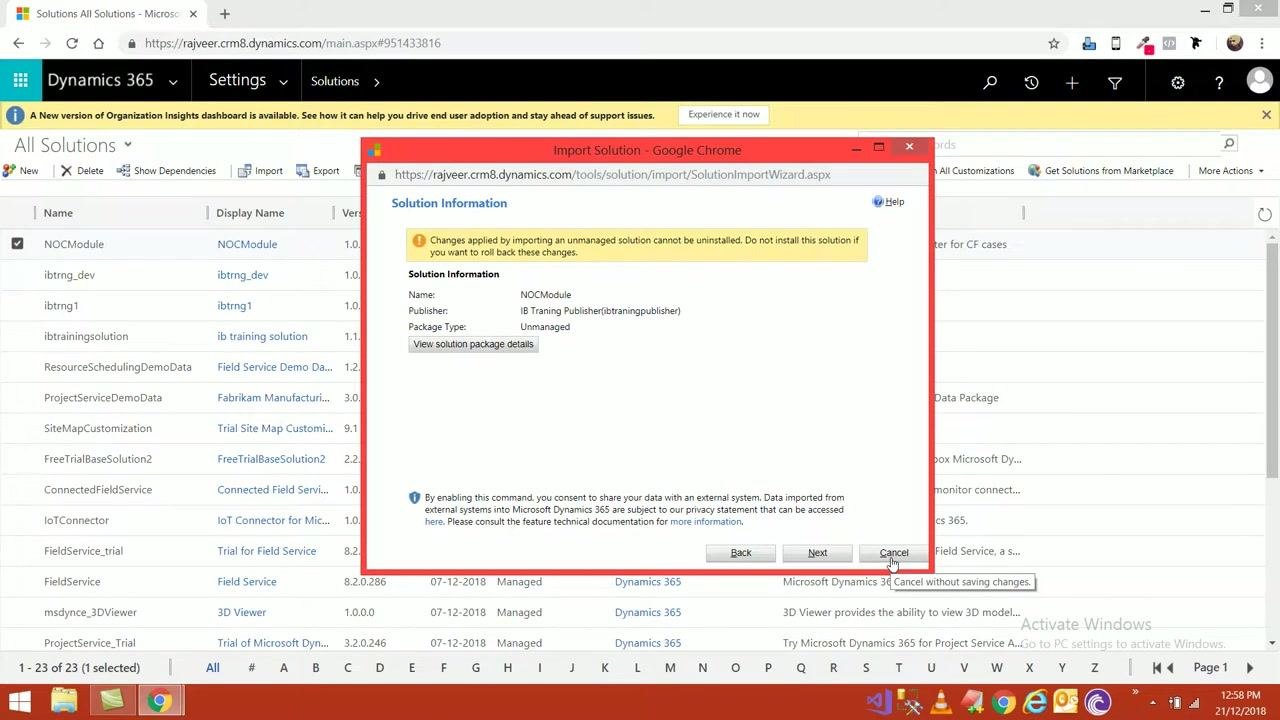Click Import in the solutions toolbar

(x=260, y=171)
